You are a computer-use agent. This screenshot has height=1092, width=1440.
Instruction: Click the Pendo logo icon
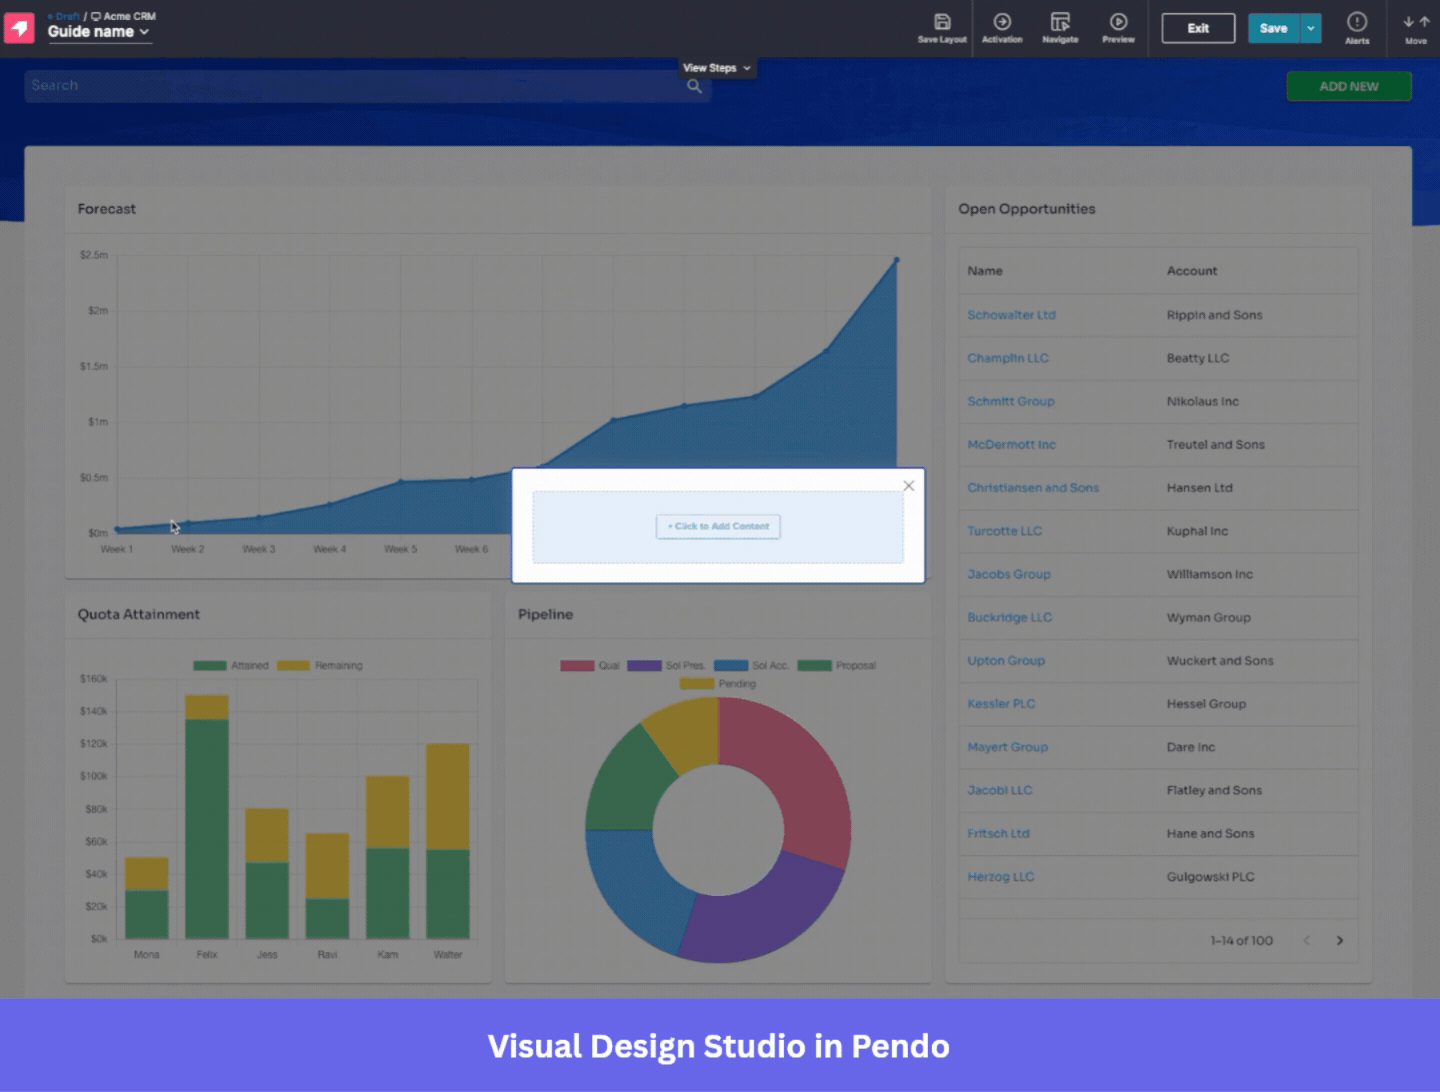pos(19,28)
